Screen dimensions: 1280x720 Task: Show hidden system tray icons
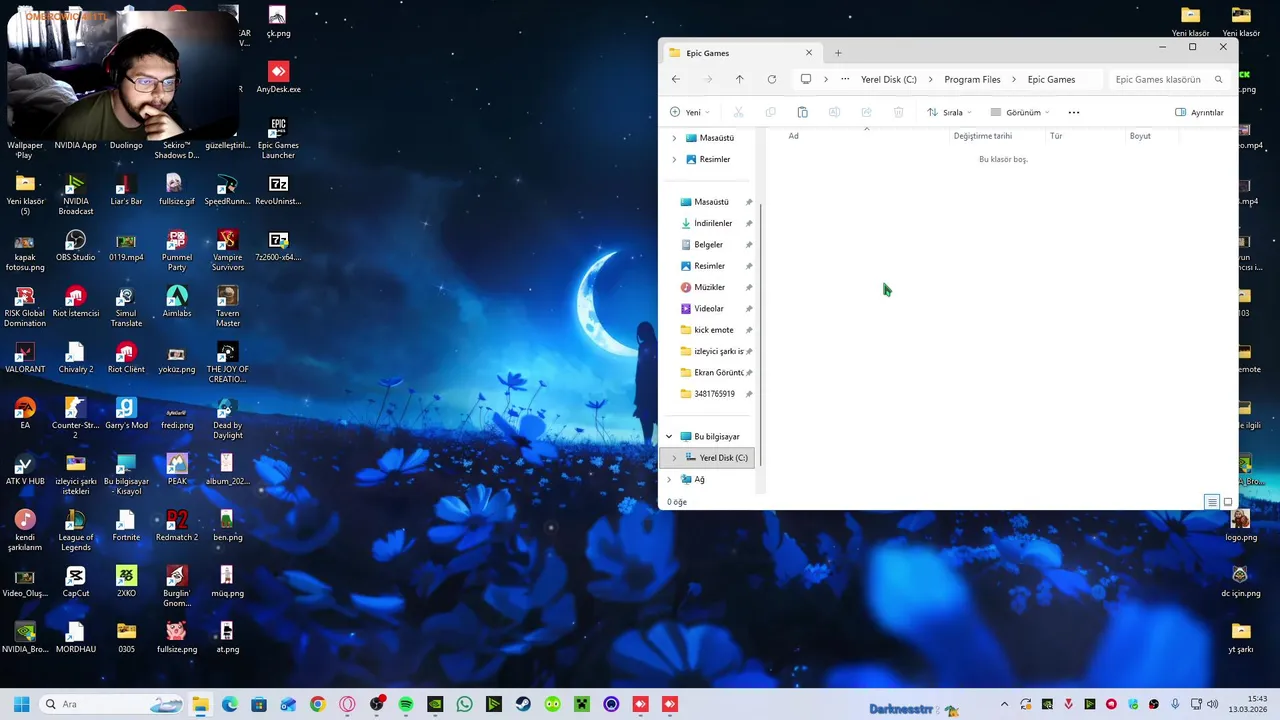(x=1004, y=704)
